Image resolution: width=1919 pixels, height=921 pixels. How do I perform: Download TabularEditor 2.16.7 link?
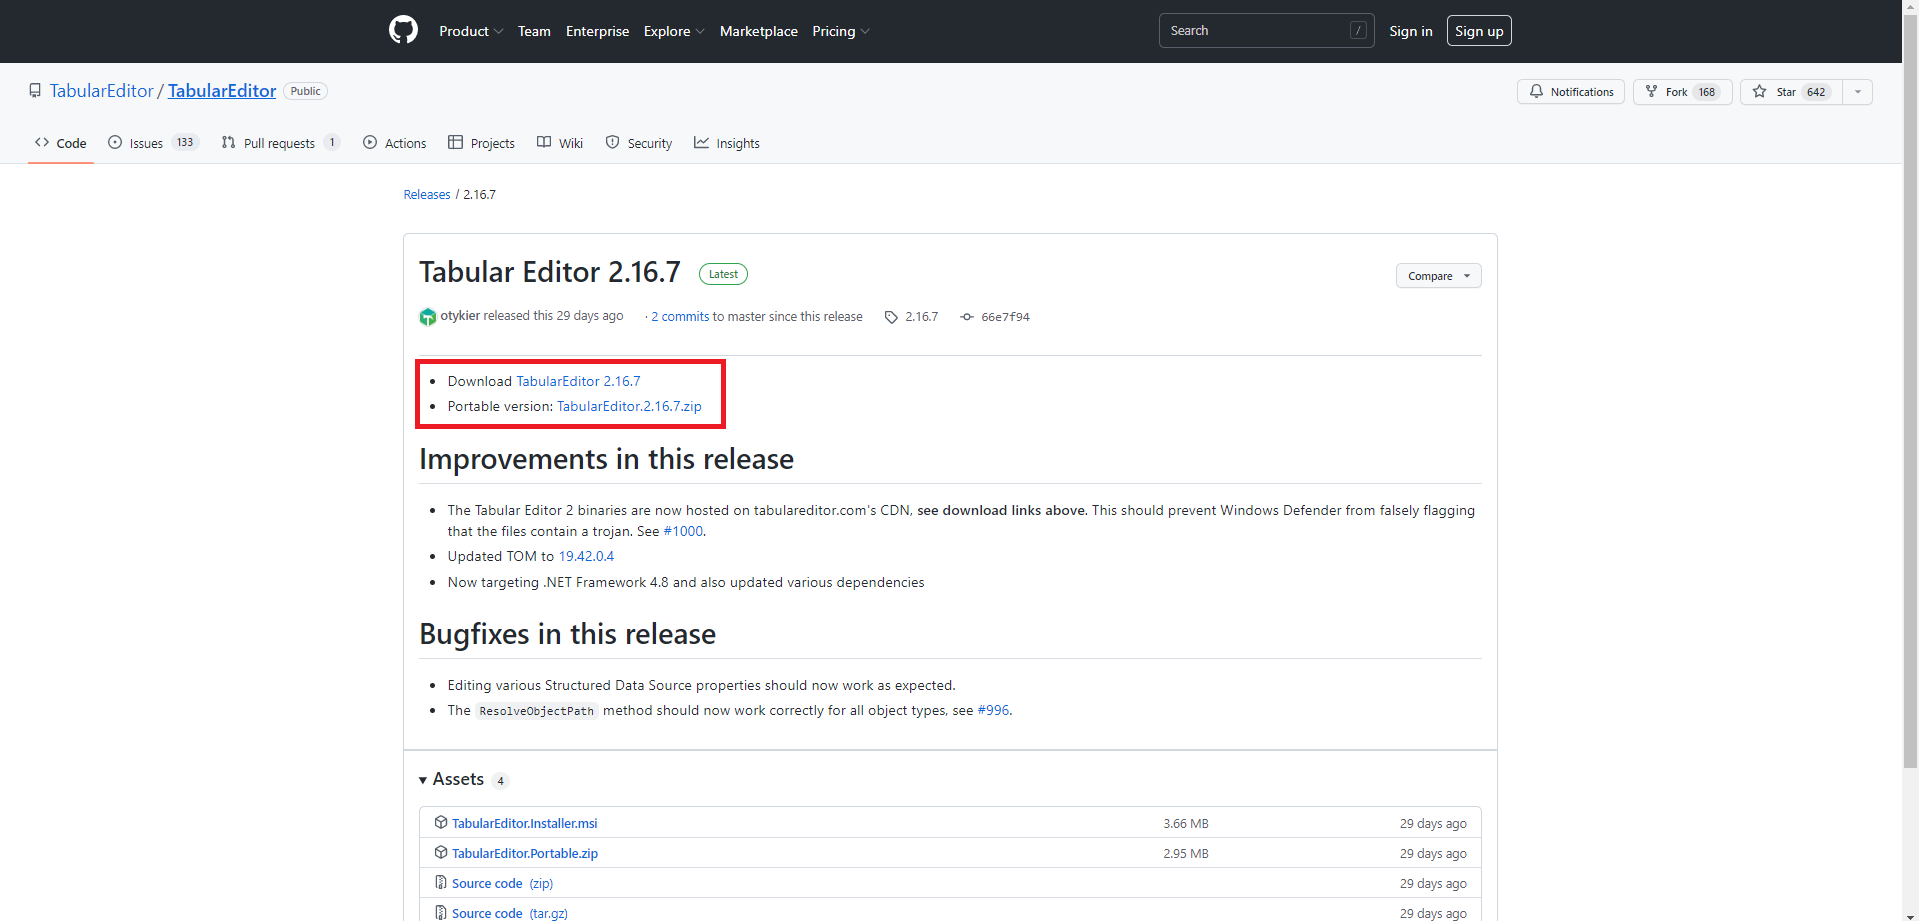point(578,381)
